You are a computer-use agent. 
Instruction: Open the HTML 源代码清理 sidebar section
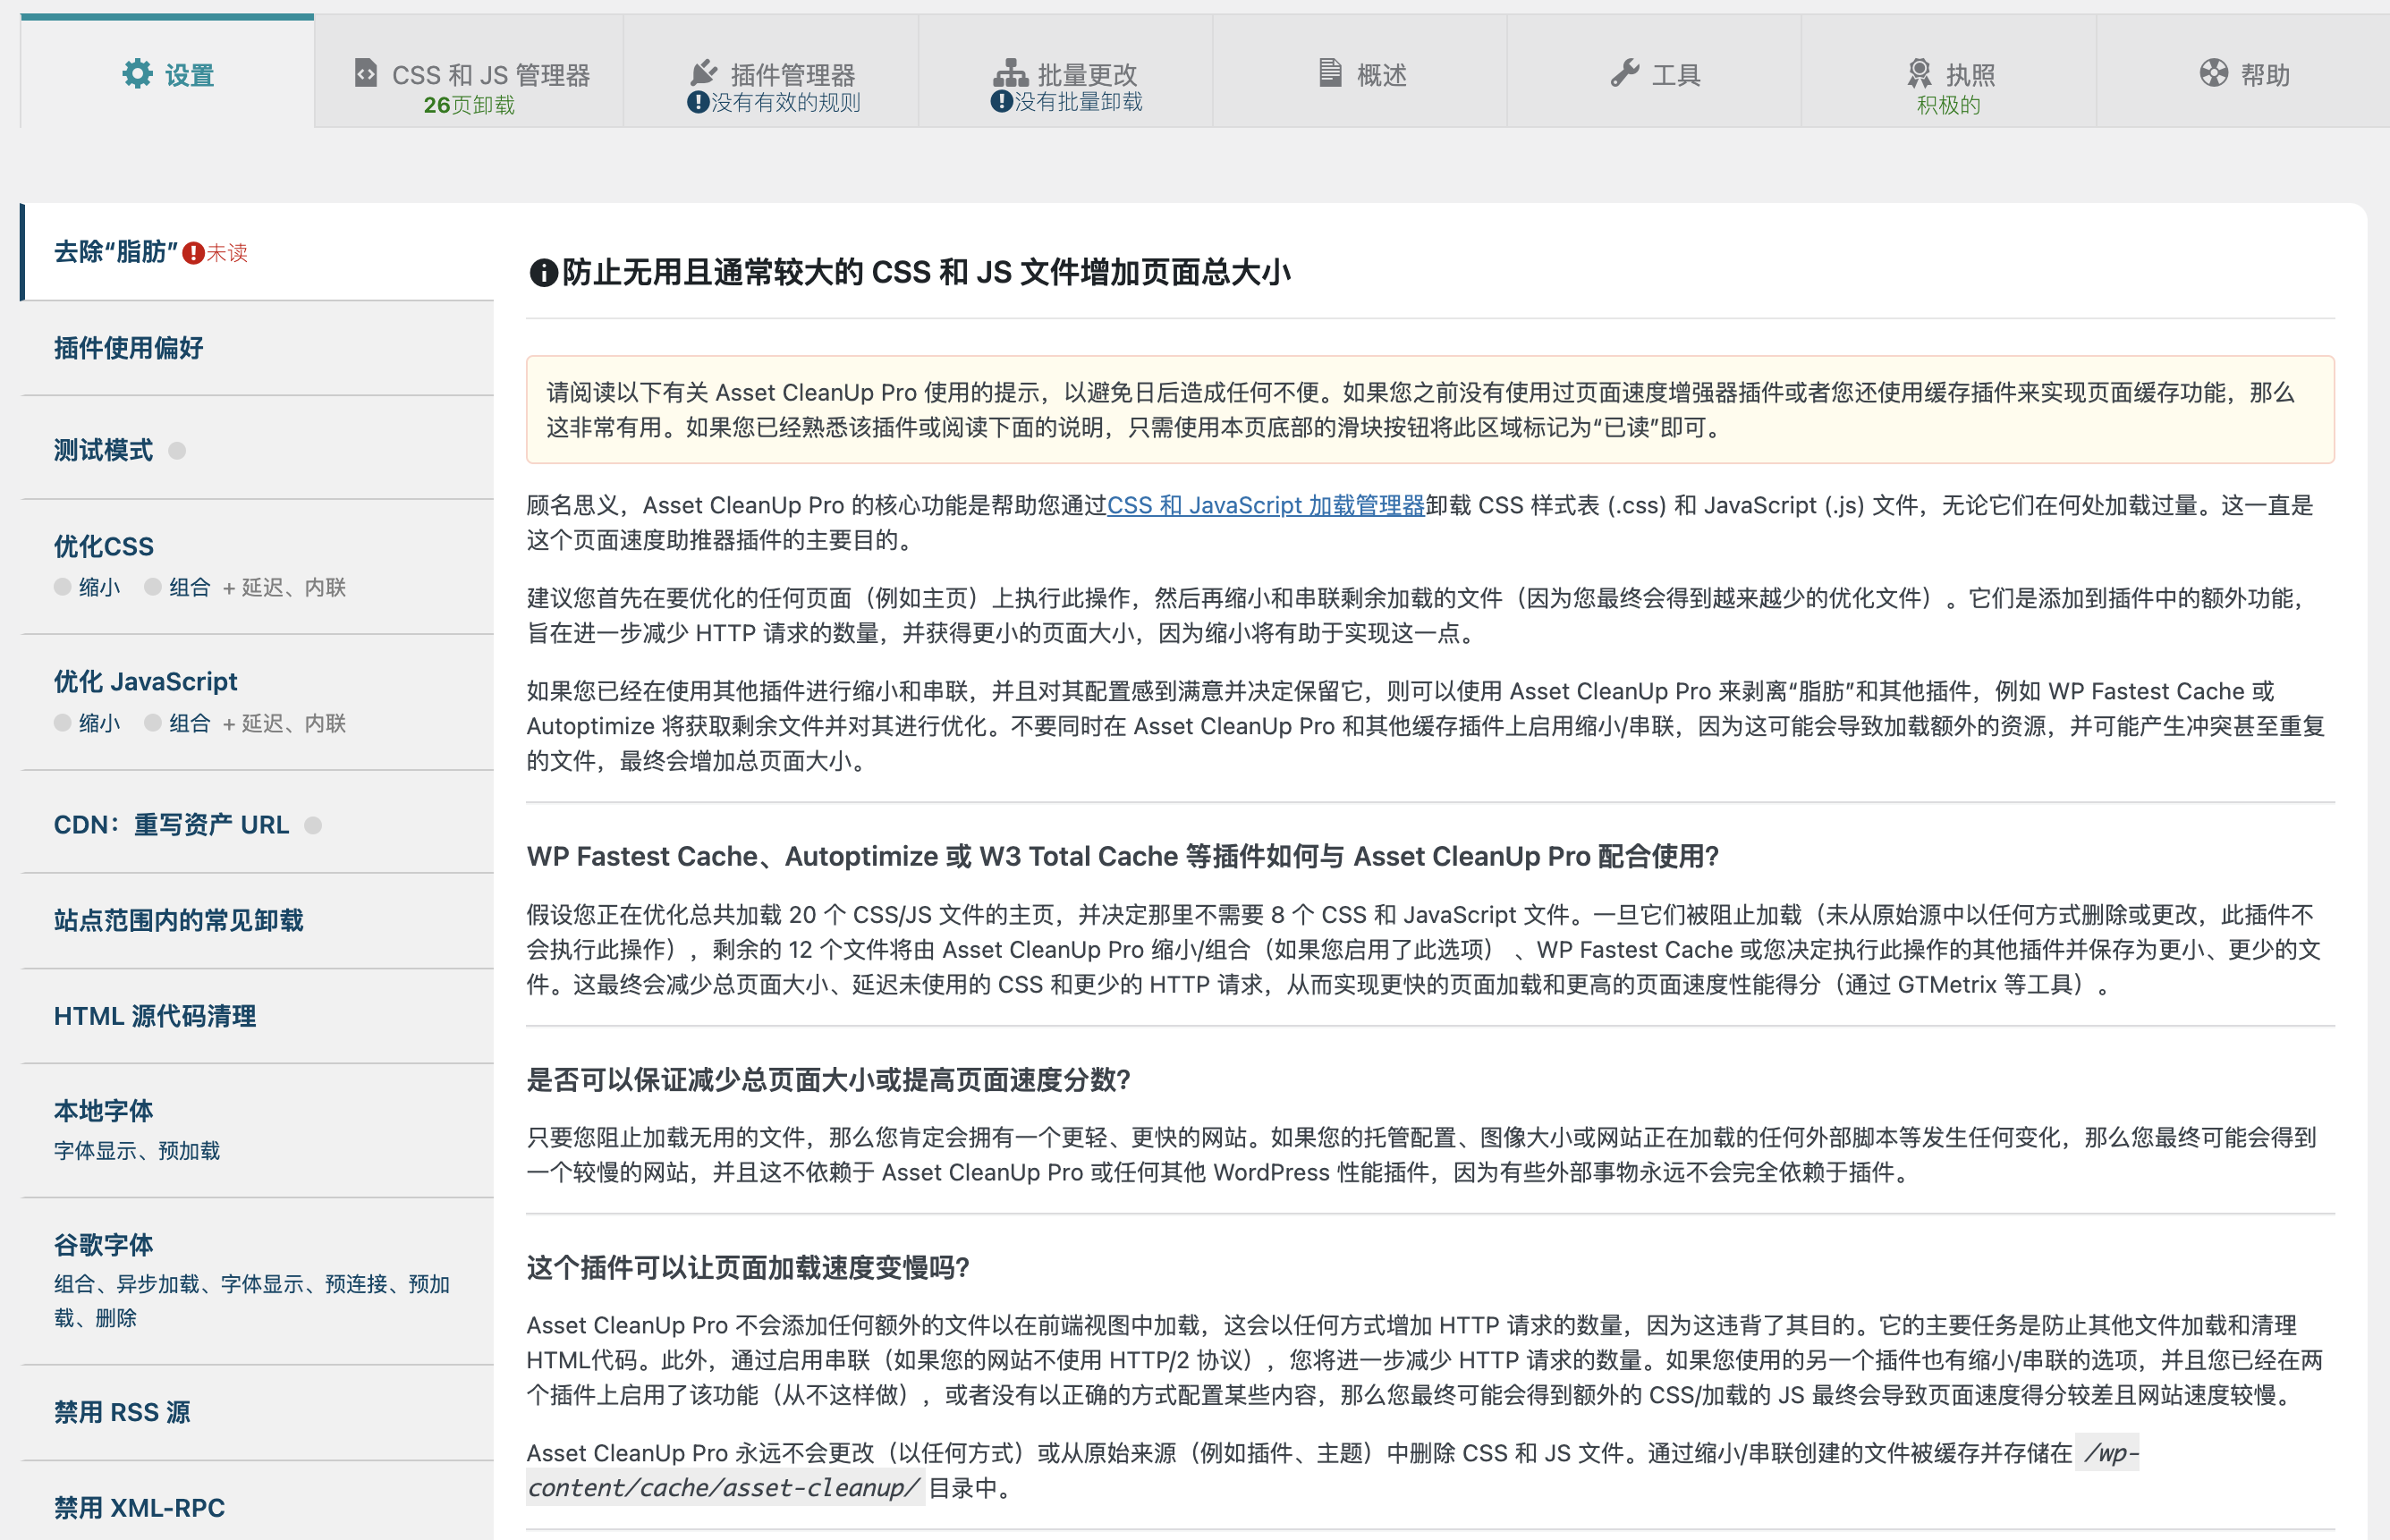coord(258,1016)
